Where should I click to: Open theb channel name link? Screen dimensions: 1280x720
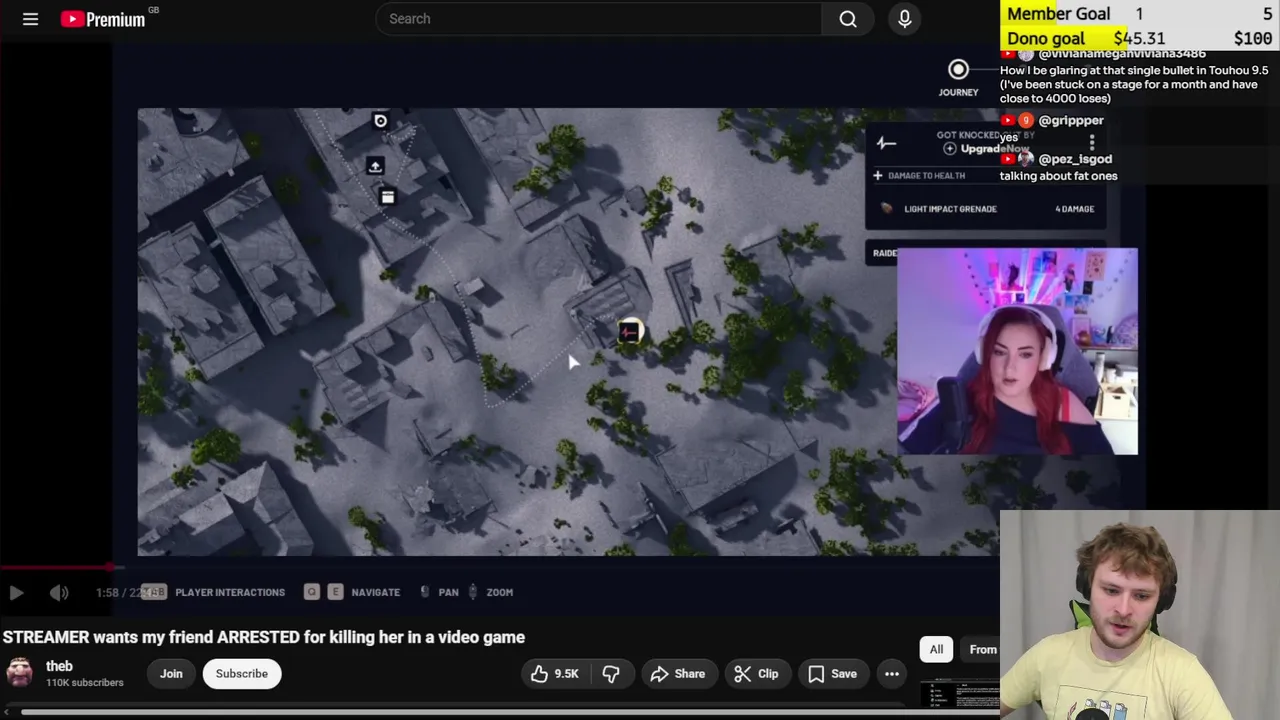(59, 666)
